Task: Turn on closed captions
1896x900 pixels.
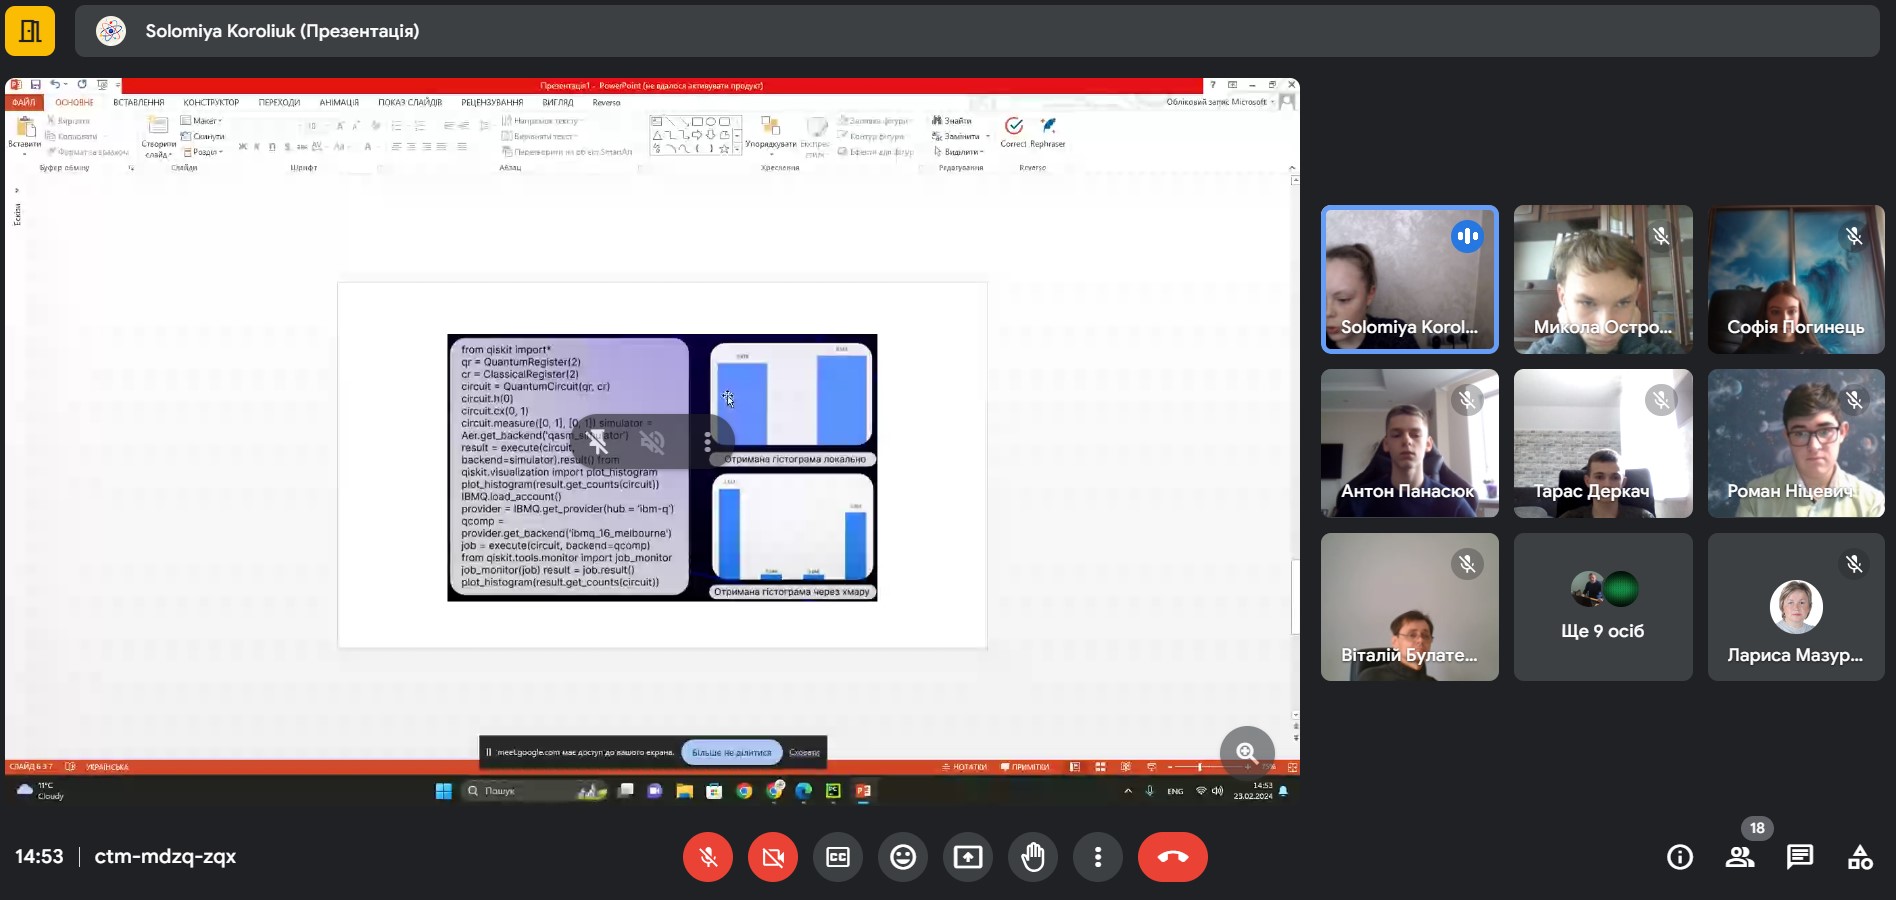Action: (838, 857)
